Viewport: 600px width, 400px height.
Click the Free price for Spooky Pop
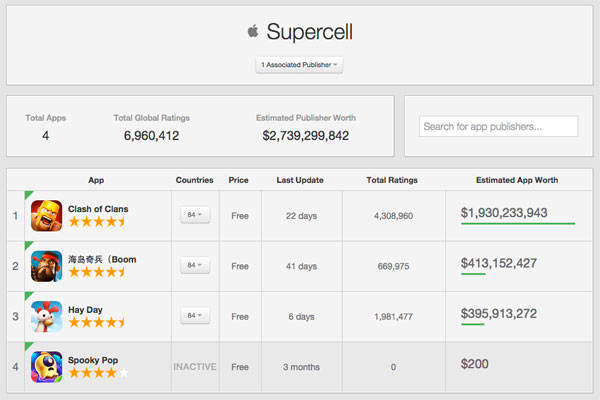(240, 367)
